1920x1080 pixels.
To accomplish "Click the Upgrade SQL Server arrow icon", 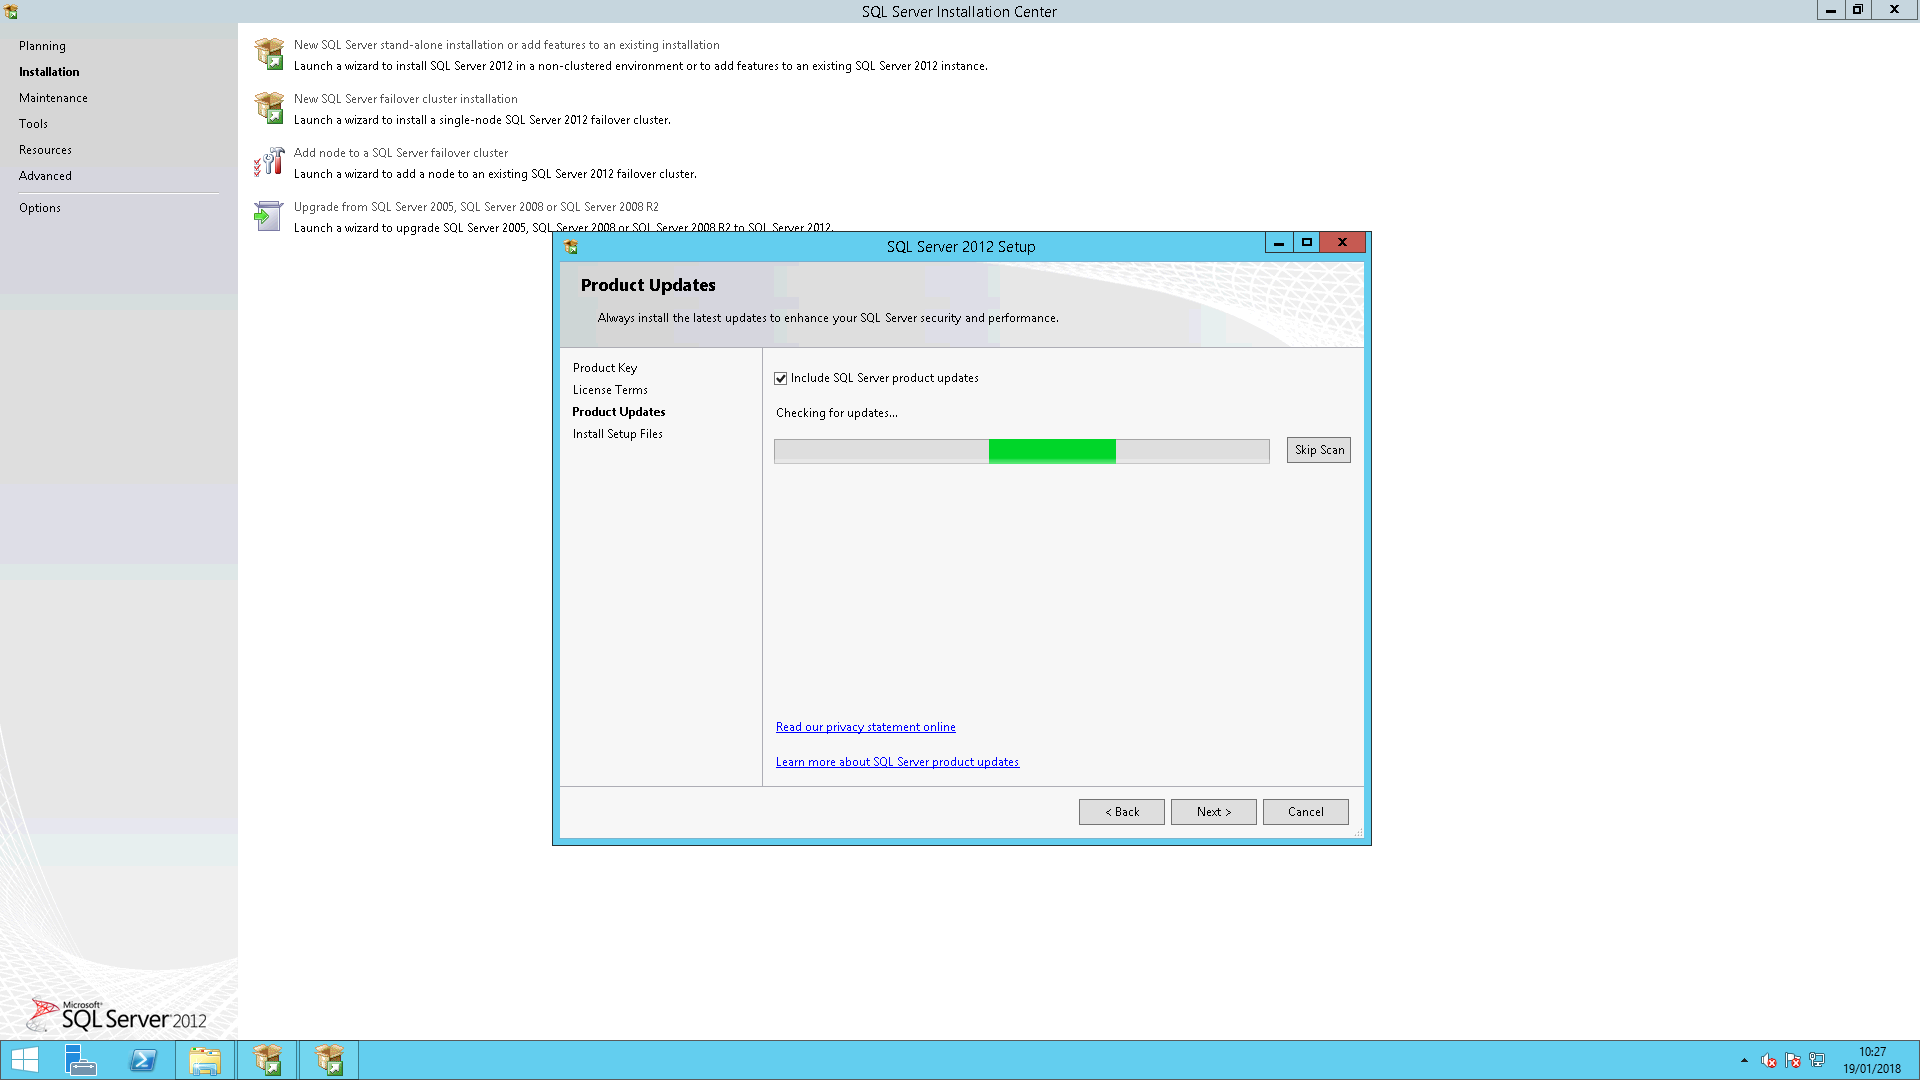I will [268, 216].
